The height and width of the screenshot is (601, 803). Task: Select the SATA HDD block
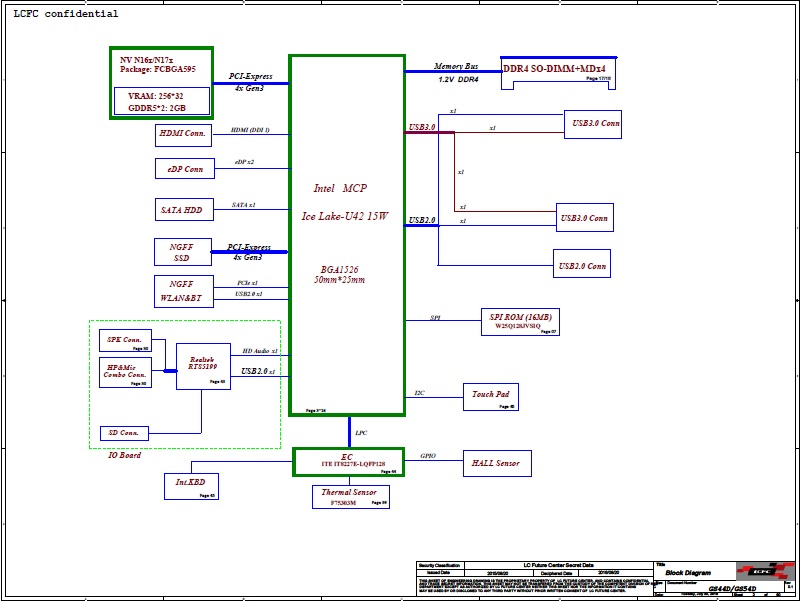[x=184, y=209]
